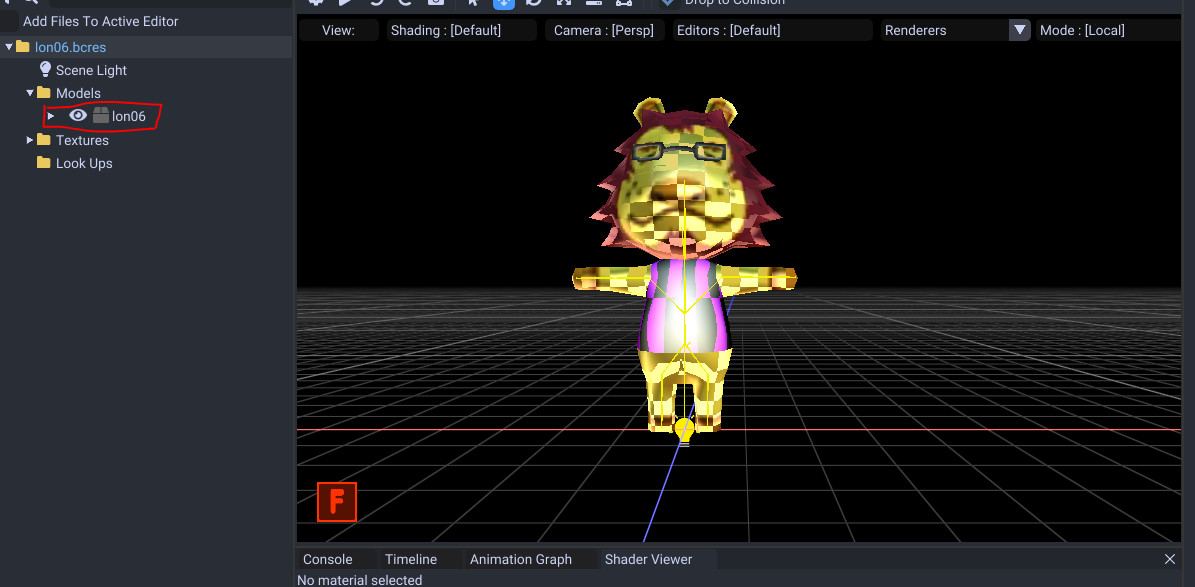Capture viewport with the camera screenshot icon
This screenshot has width=1195, height=587.
pos(435,4)
